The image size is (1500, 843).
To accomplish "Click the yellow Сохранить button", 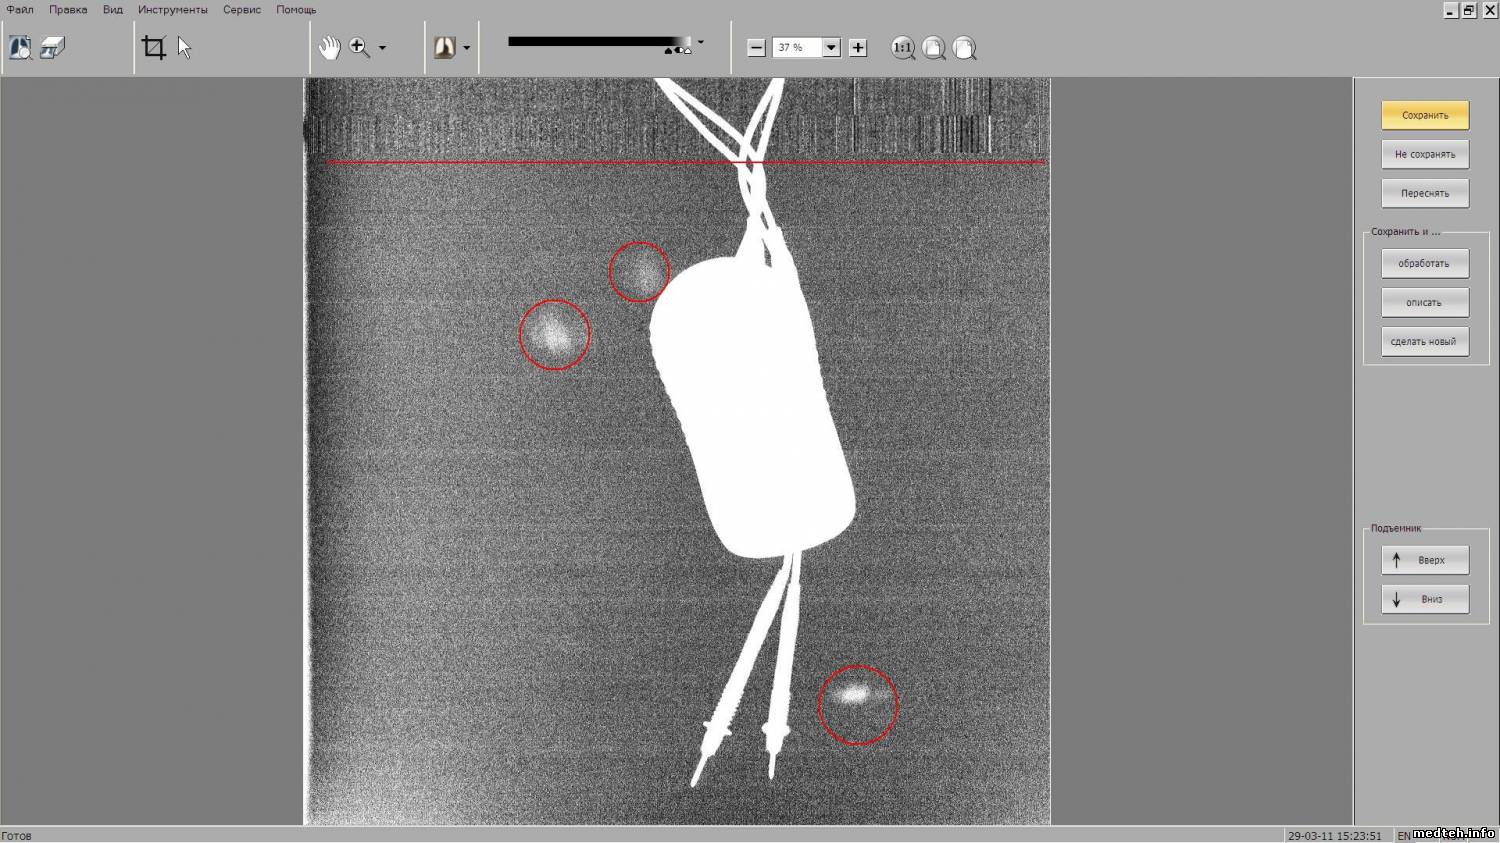I will click(x=1425, y=115).
